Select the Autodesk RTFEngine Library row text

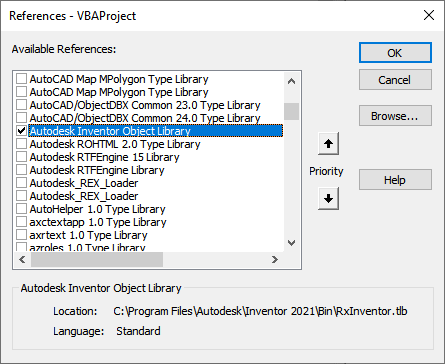click(97, 170)
